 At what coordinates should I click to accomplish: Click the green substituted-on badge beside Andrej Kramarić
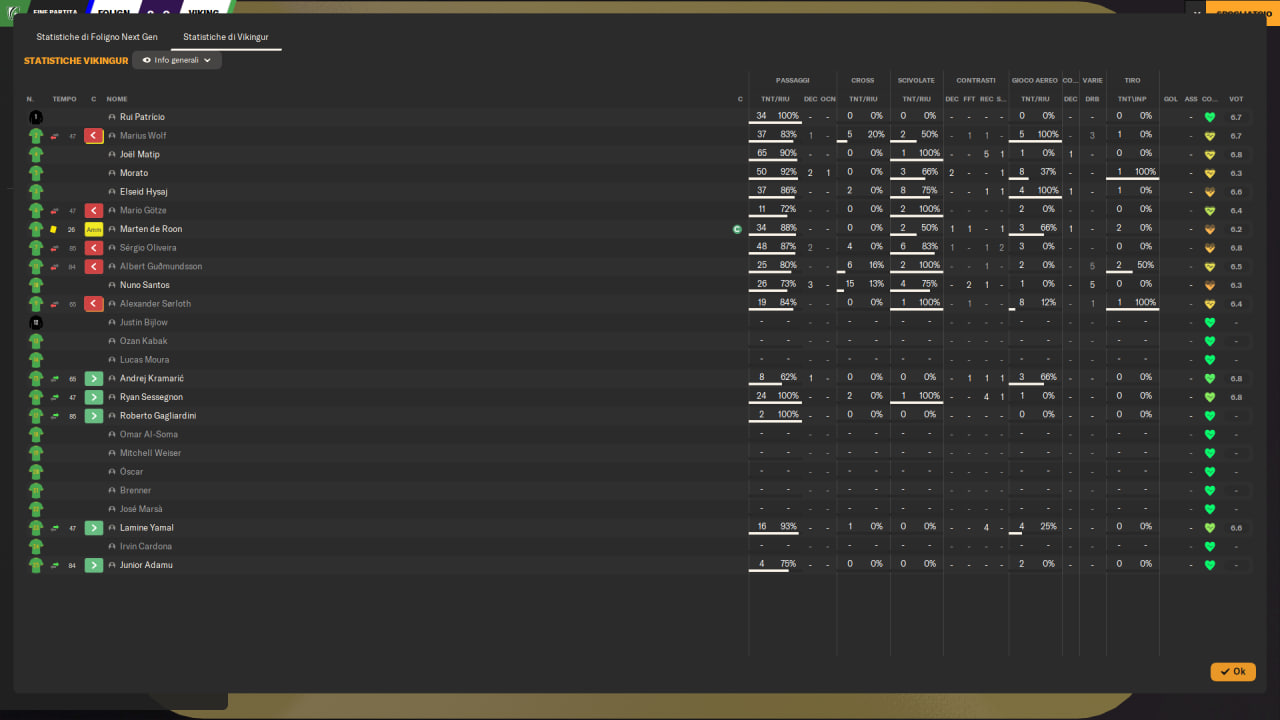point(94,378)
